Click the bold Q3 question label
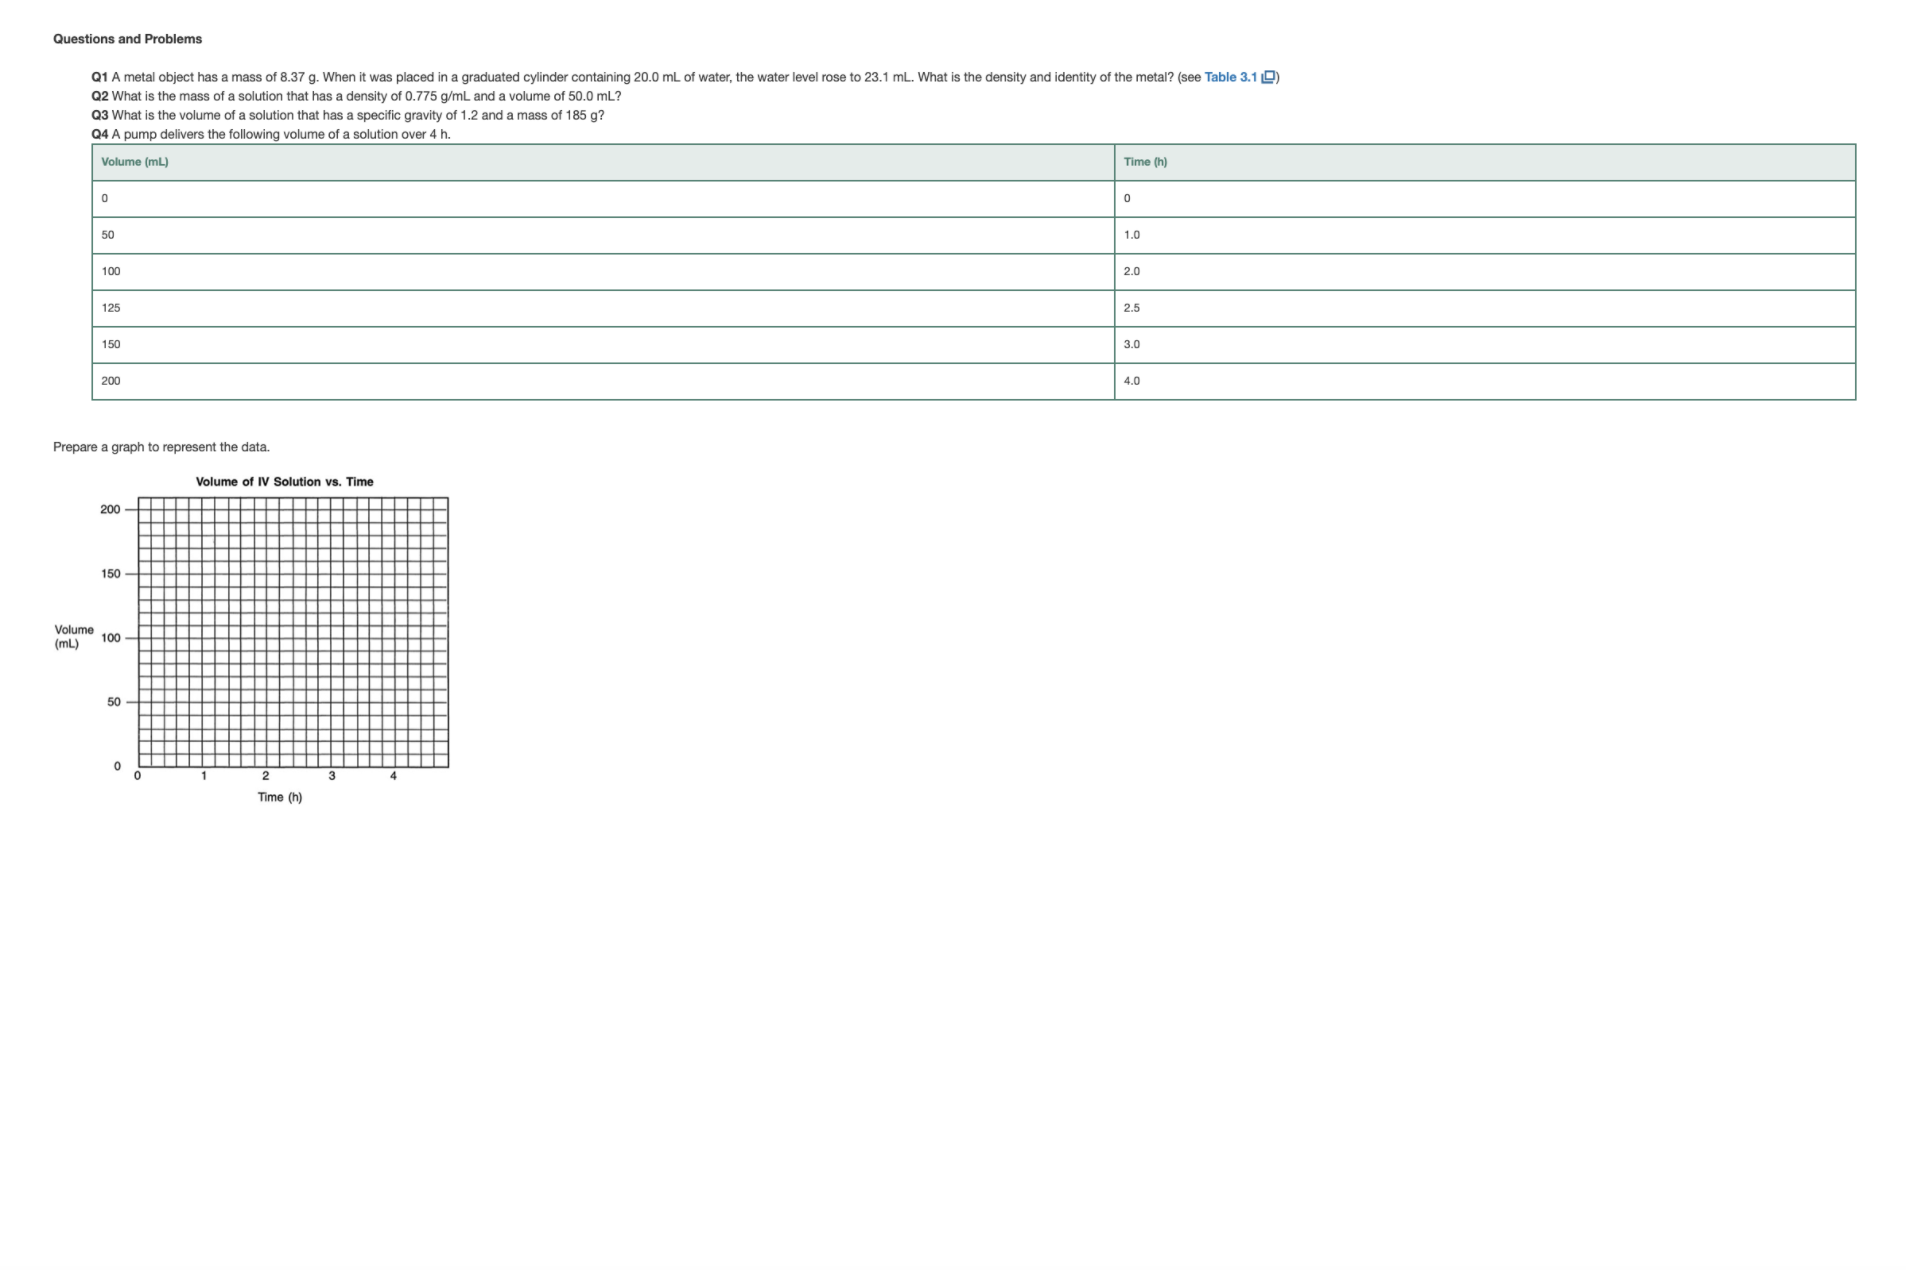This screenshot has width=1906, height=1270. pos(99,115)
